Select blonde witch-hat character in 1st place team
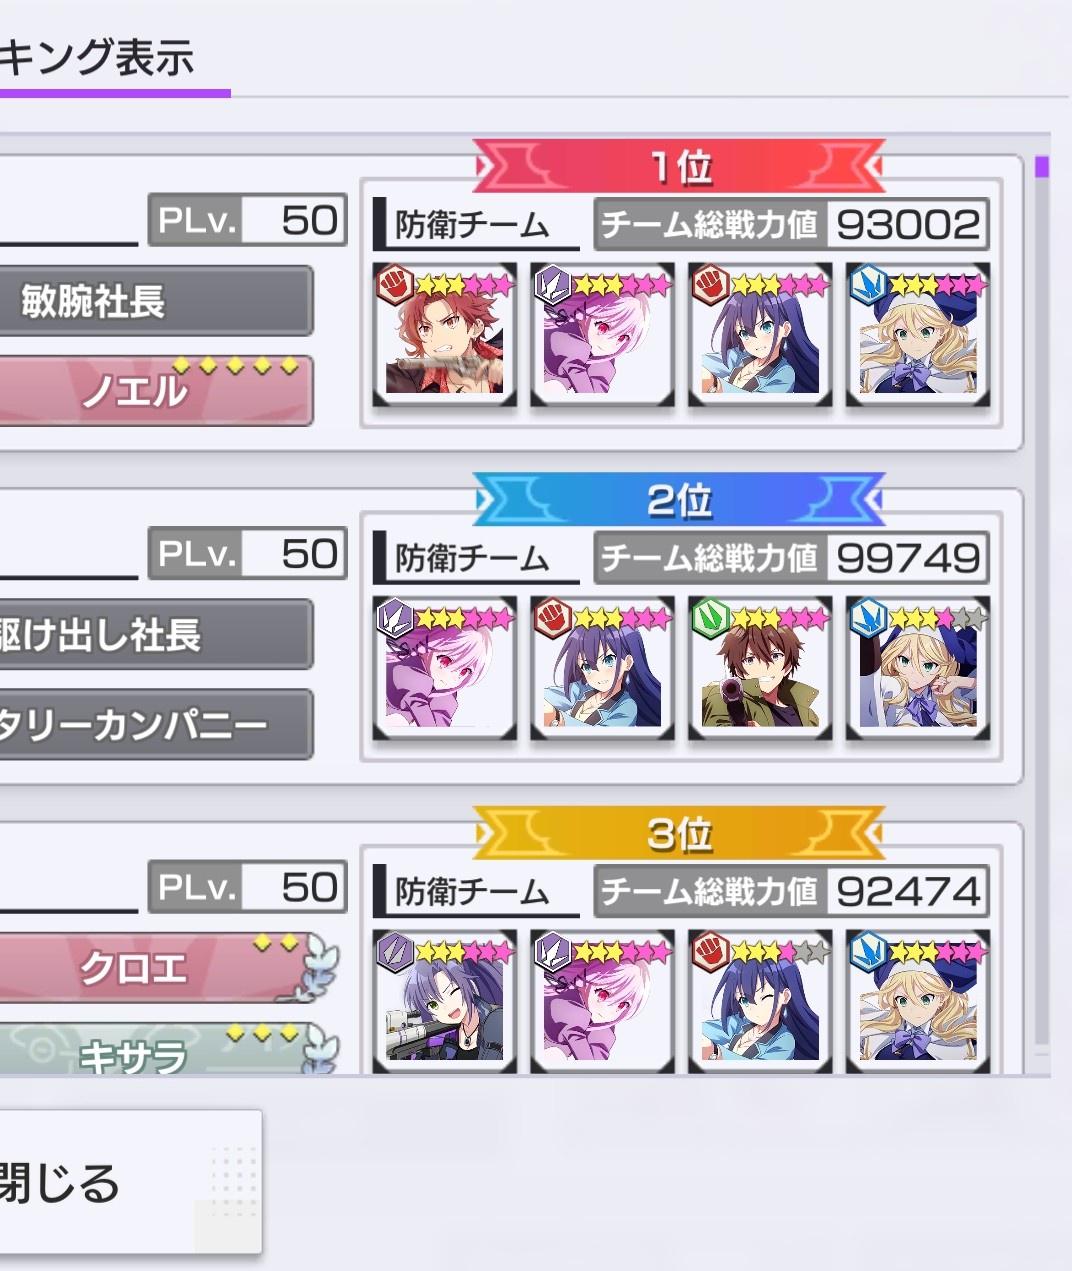 [919, 336]
